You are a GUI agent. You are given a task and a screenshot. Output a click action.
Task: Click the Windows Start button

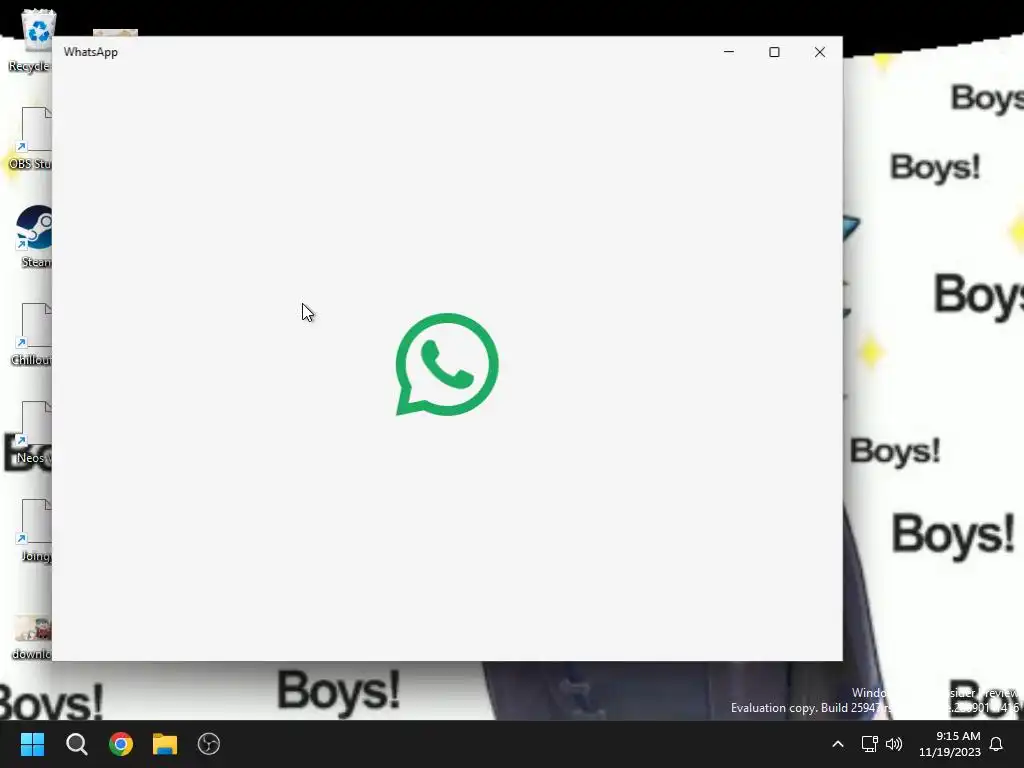[x=33, y=744]
